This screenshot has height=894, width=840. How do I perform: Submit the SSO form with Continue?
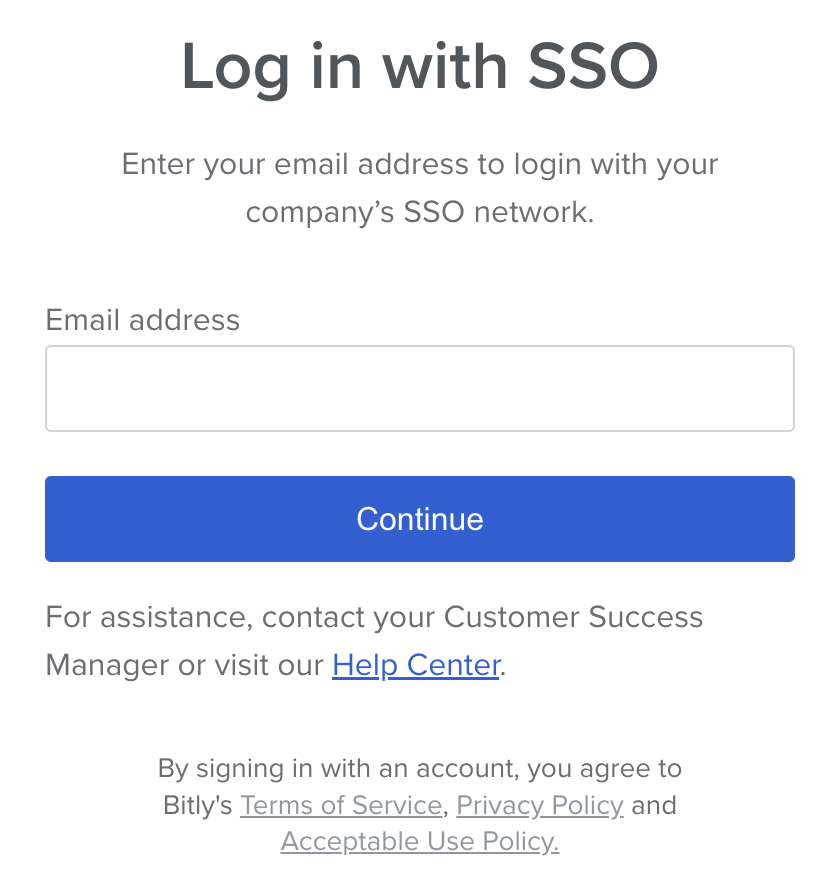coord(420,519)
